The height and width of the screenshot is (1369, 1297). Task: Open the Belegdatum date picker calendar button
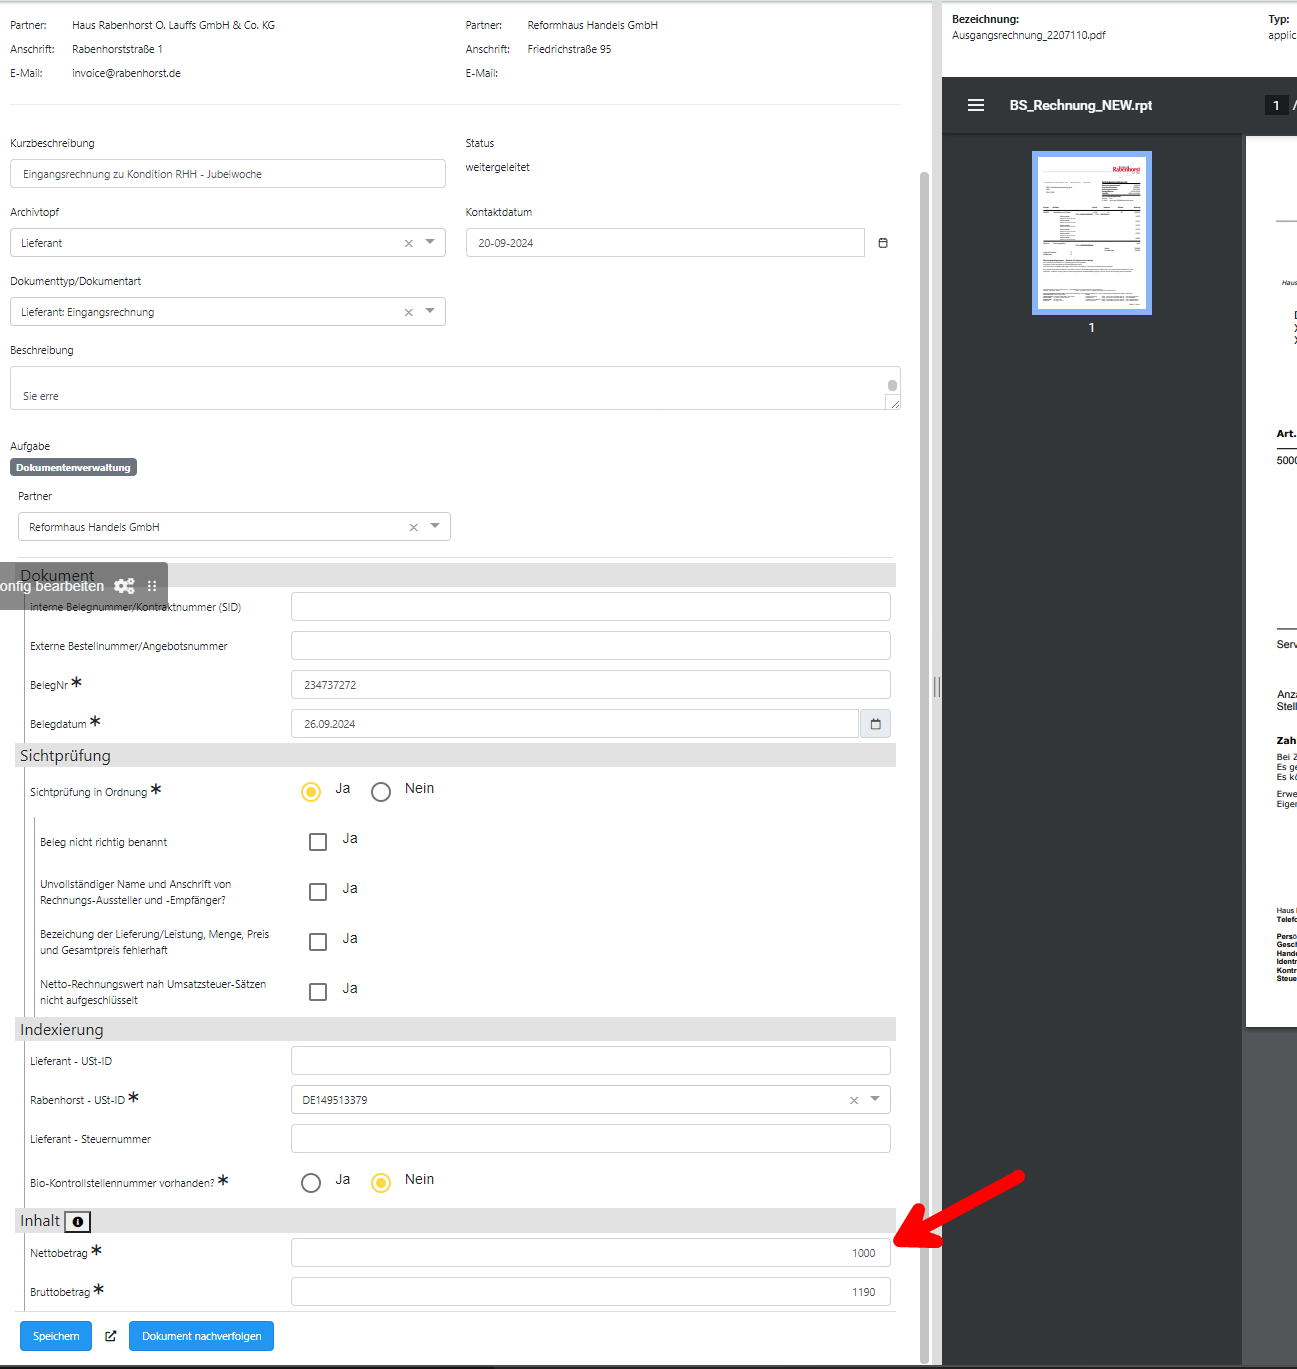click(875, 724)
